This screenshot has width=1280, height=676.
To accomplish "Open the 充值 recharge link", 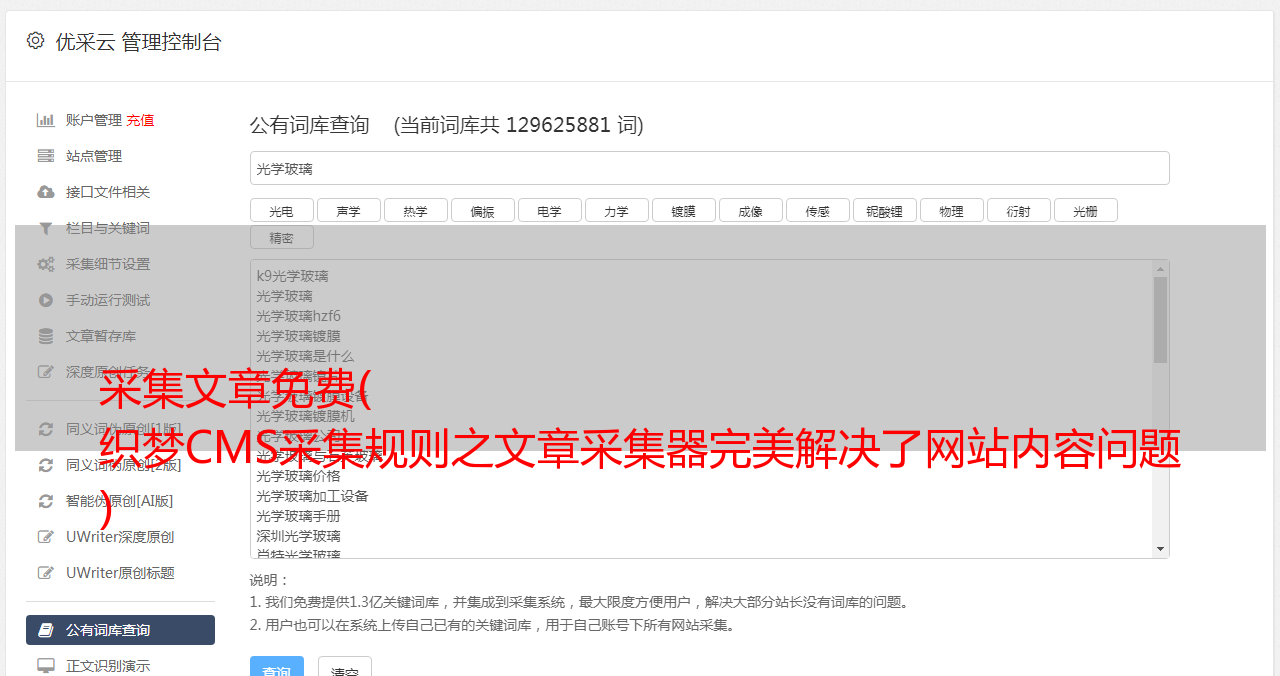I will pos(140,120).
